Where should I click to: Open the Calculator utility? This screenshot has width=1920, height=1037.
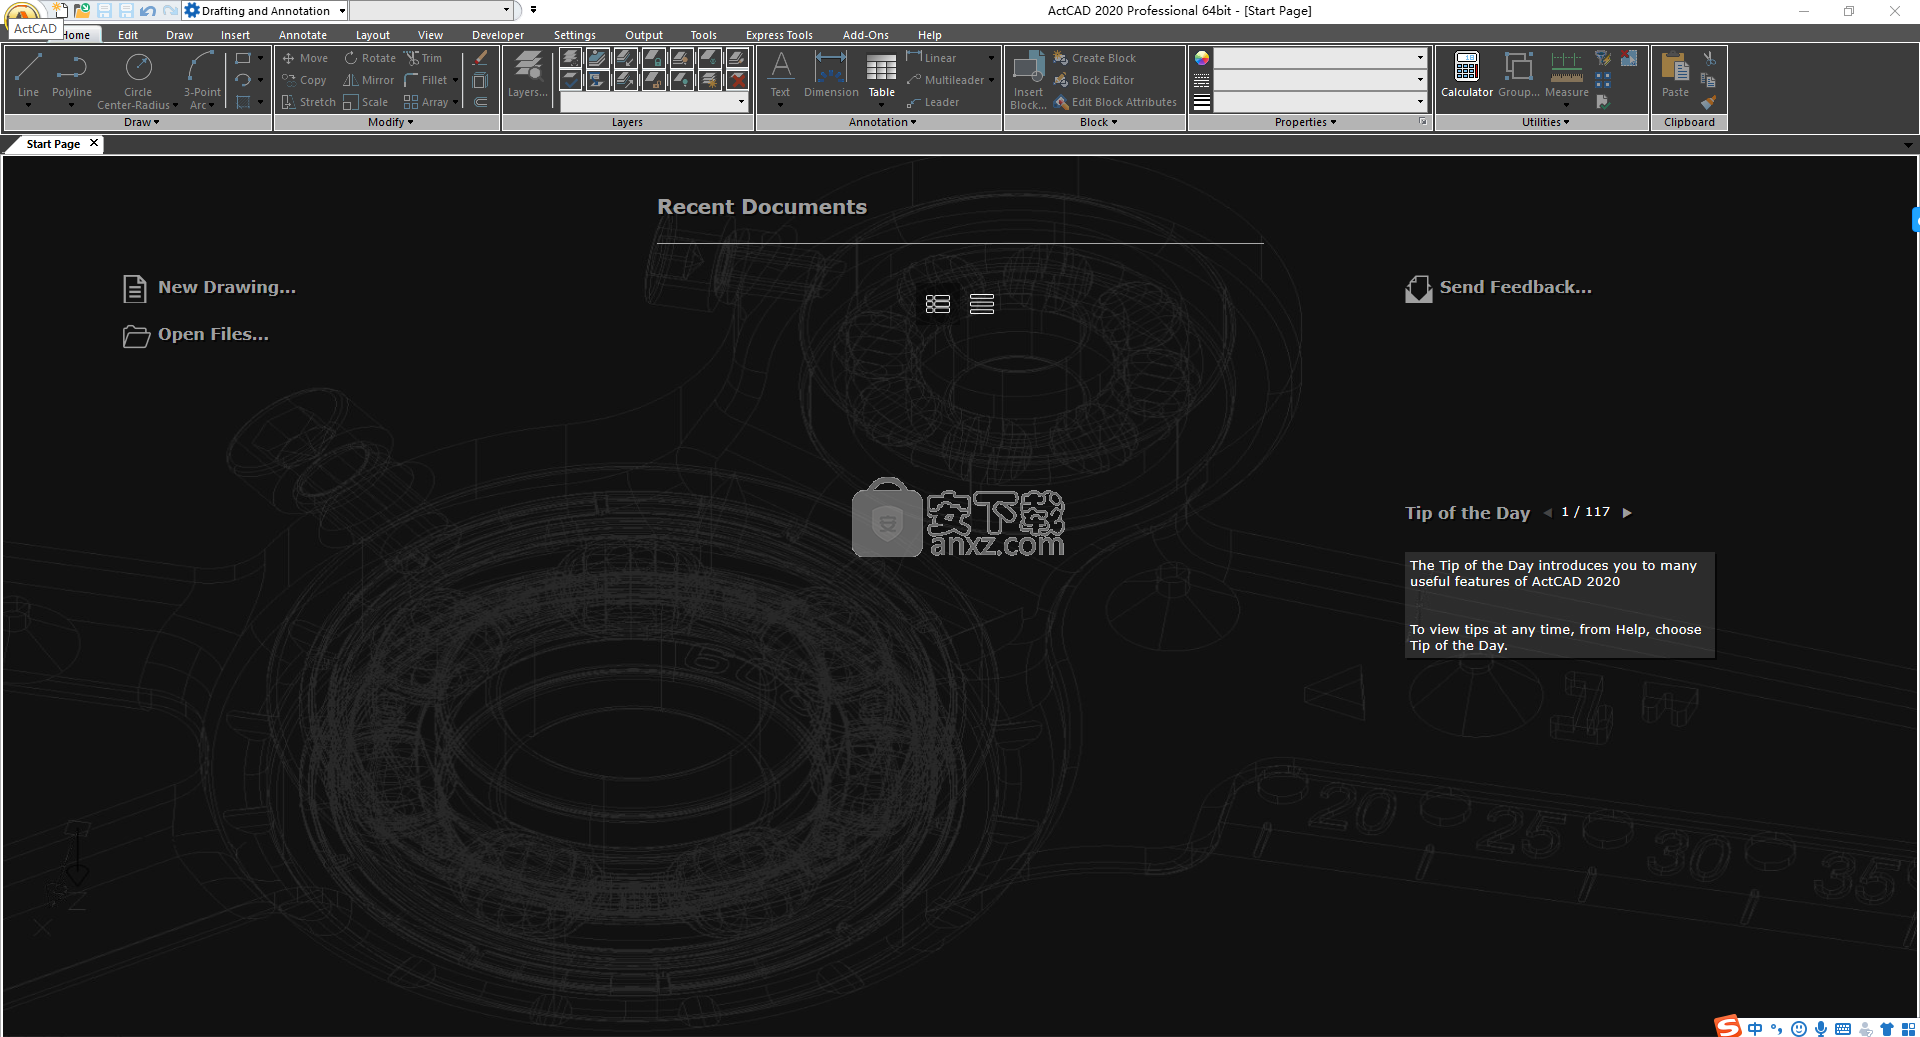1467,75
